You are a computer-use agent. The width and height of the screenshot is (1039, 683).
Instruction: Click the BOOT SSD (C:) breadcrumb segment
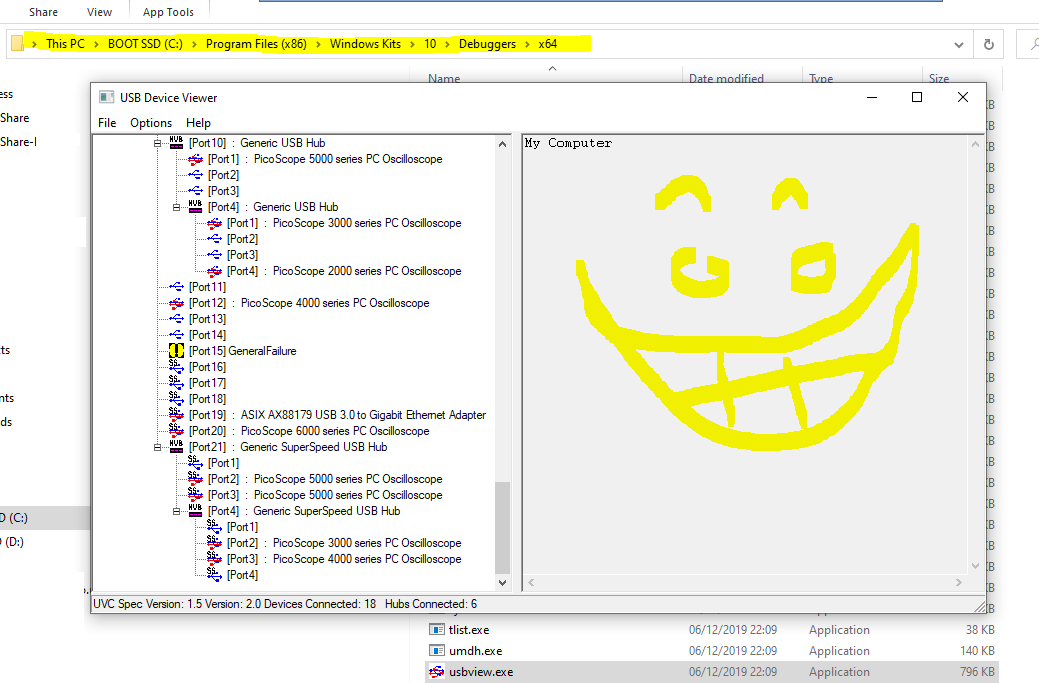coord(145,44)
